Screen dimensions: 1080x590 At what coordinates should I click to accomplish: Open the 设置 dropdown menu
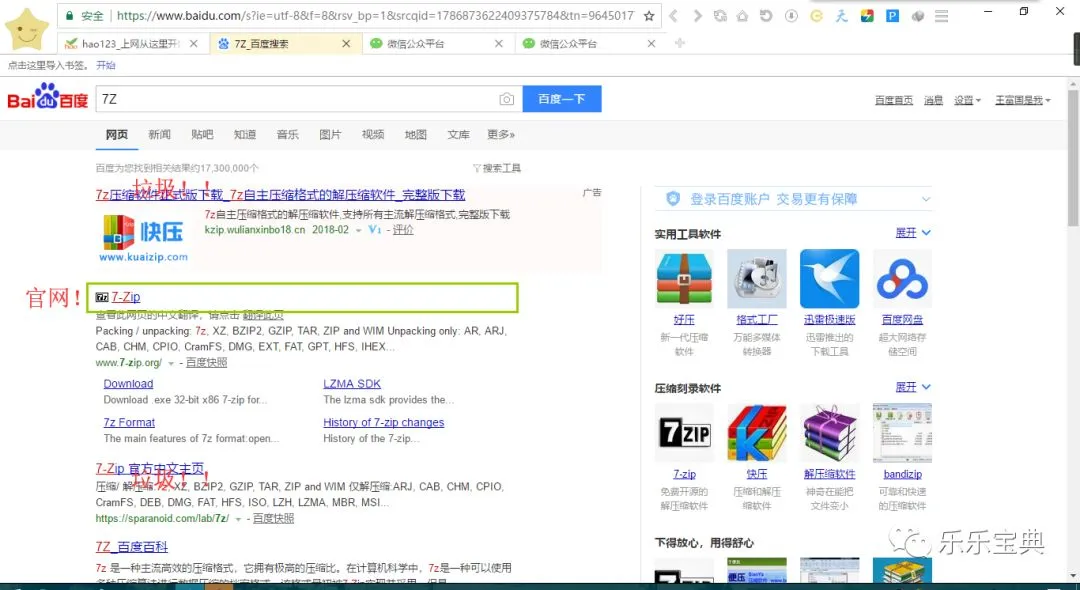[x=967, y=100]
